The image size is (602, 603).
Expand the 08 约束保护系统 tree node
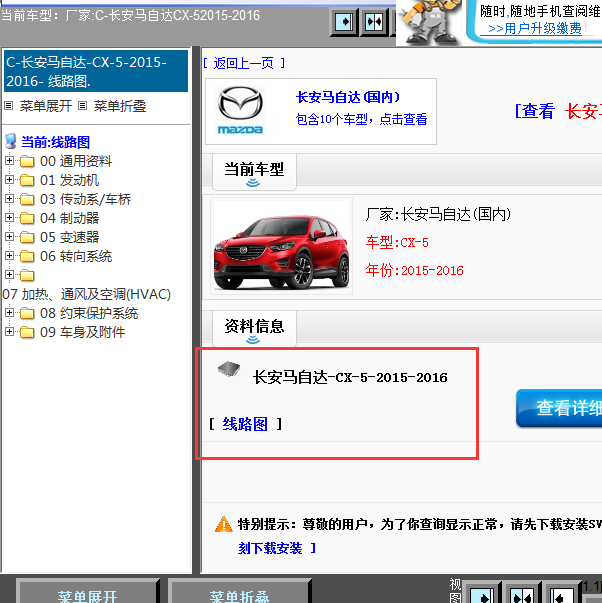9,313
